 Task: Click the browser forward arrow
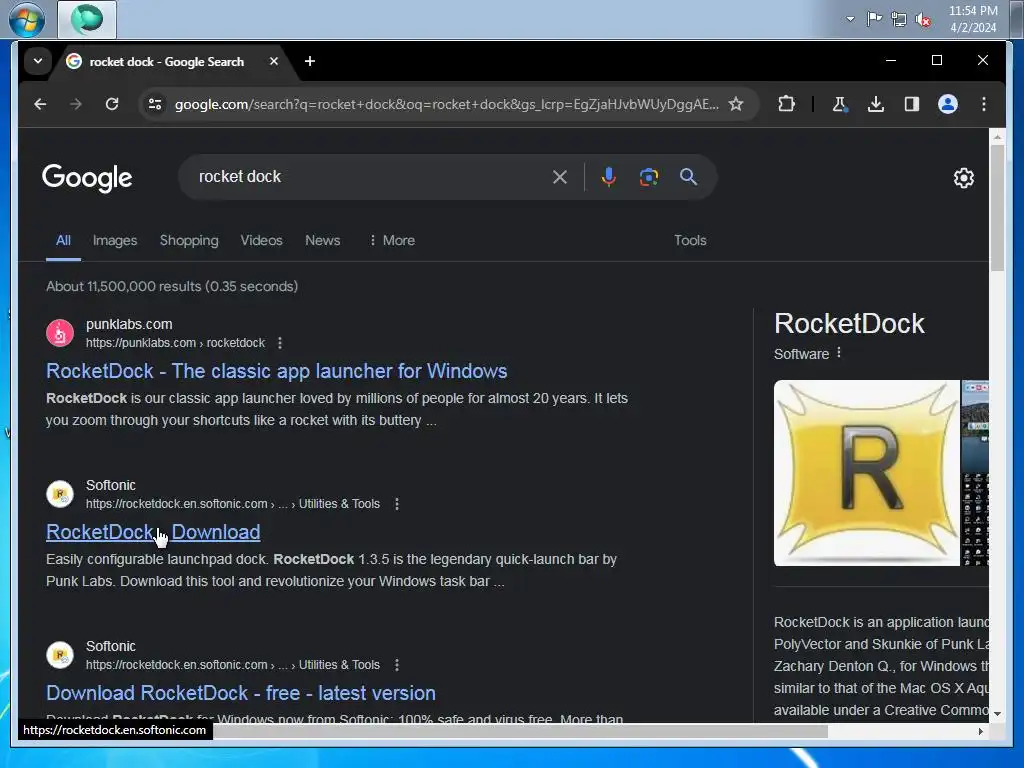(x=76, y=104)
